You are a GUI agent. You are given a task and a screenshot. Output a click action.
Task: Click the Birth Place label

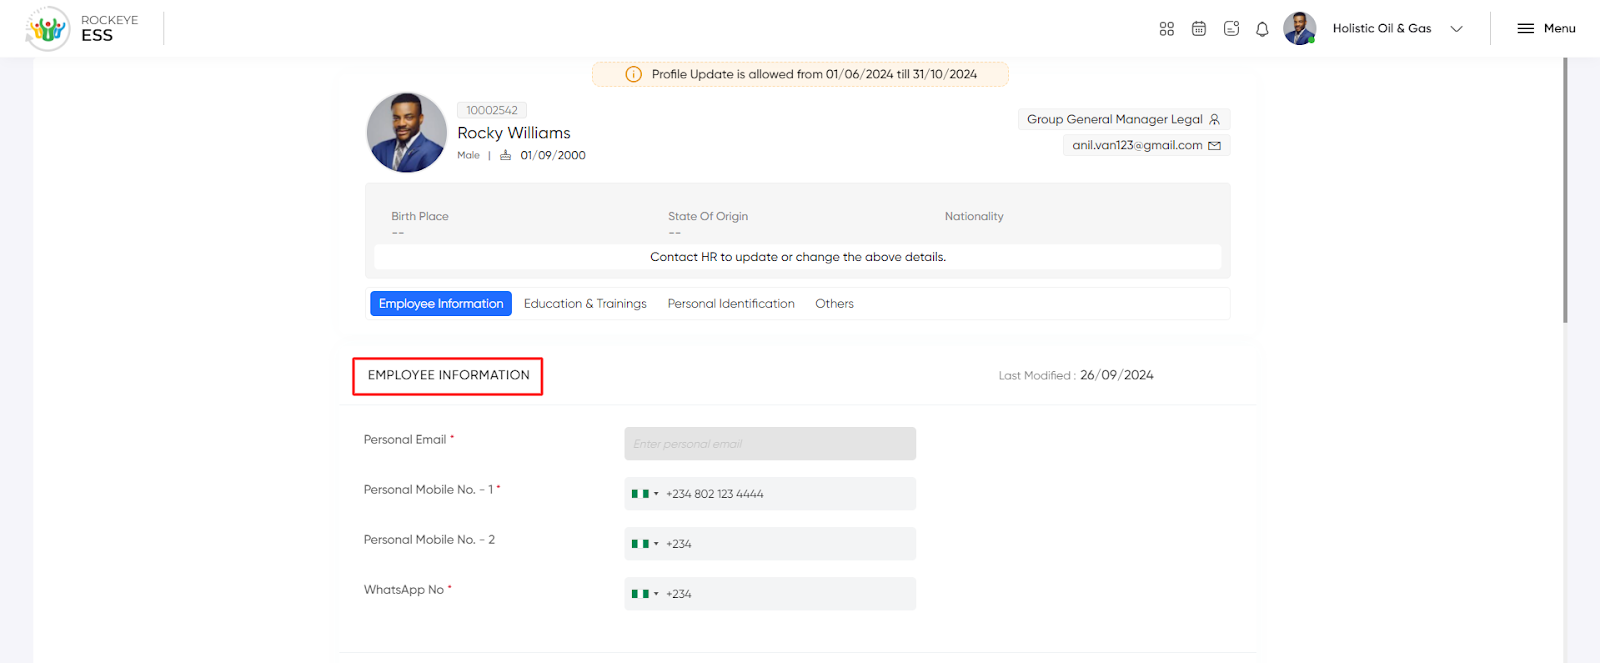[420, 216]
